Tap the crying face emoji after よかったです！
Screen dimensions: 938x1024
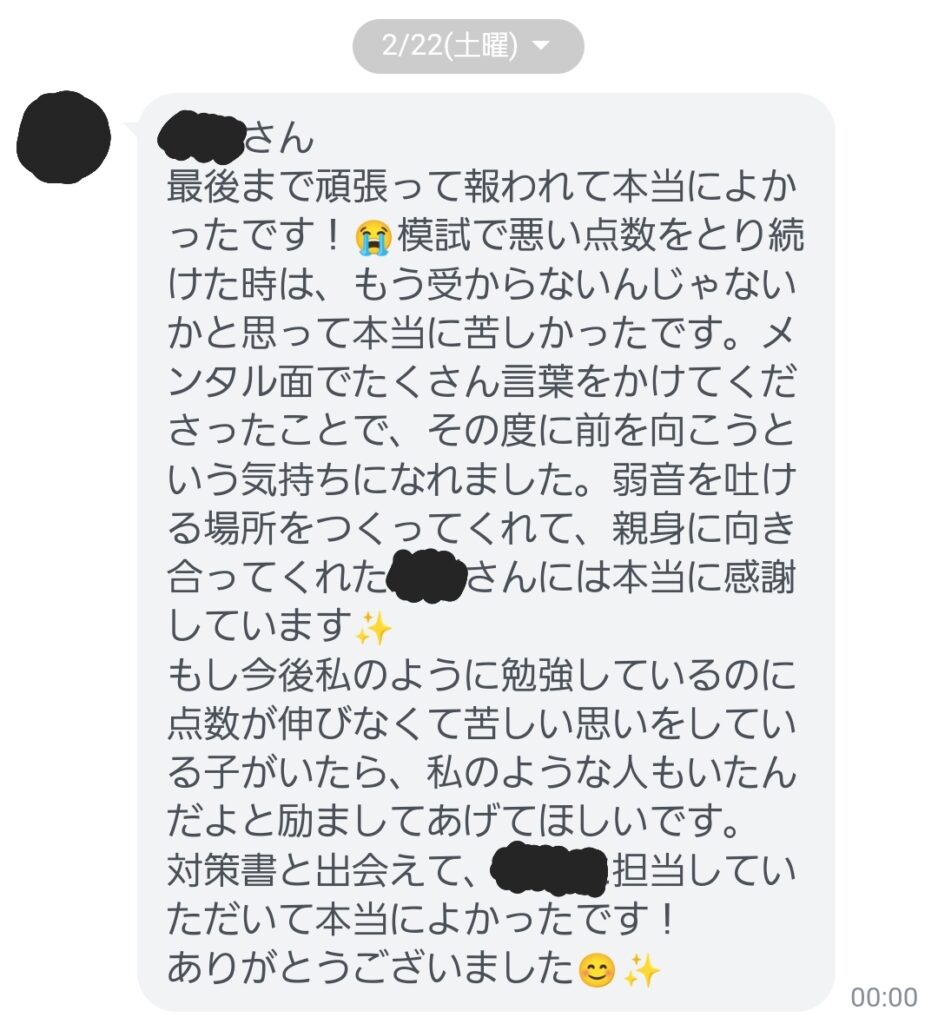coord(374,236)
